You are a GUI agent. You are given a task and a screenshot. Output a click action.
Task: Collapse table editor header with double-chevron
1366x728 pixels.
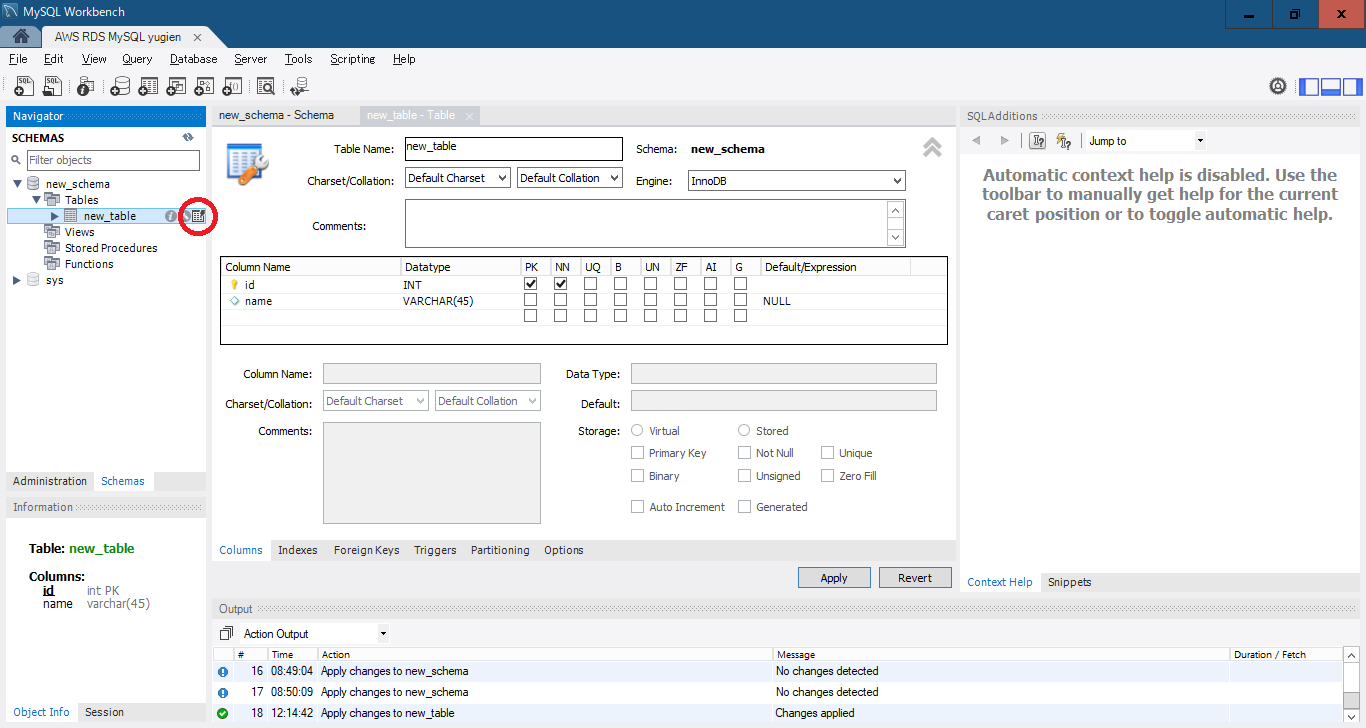[932, 148]
